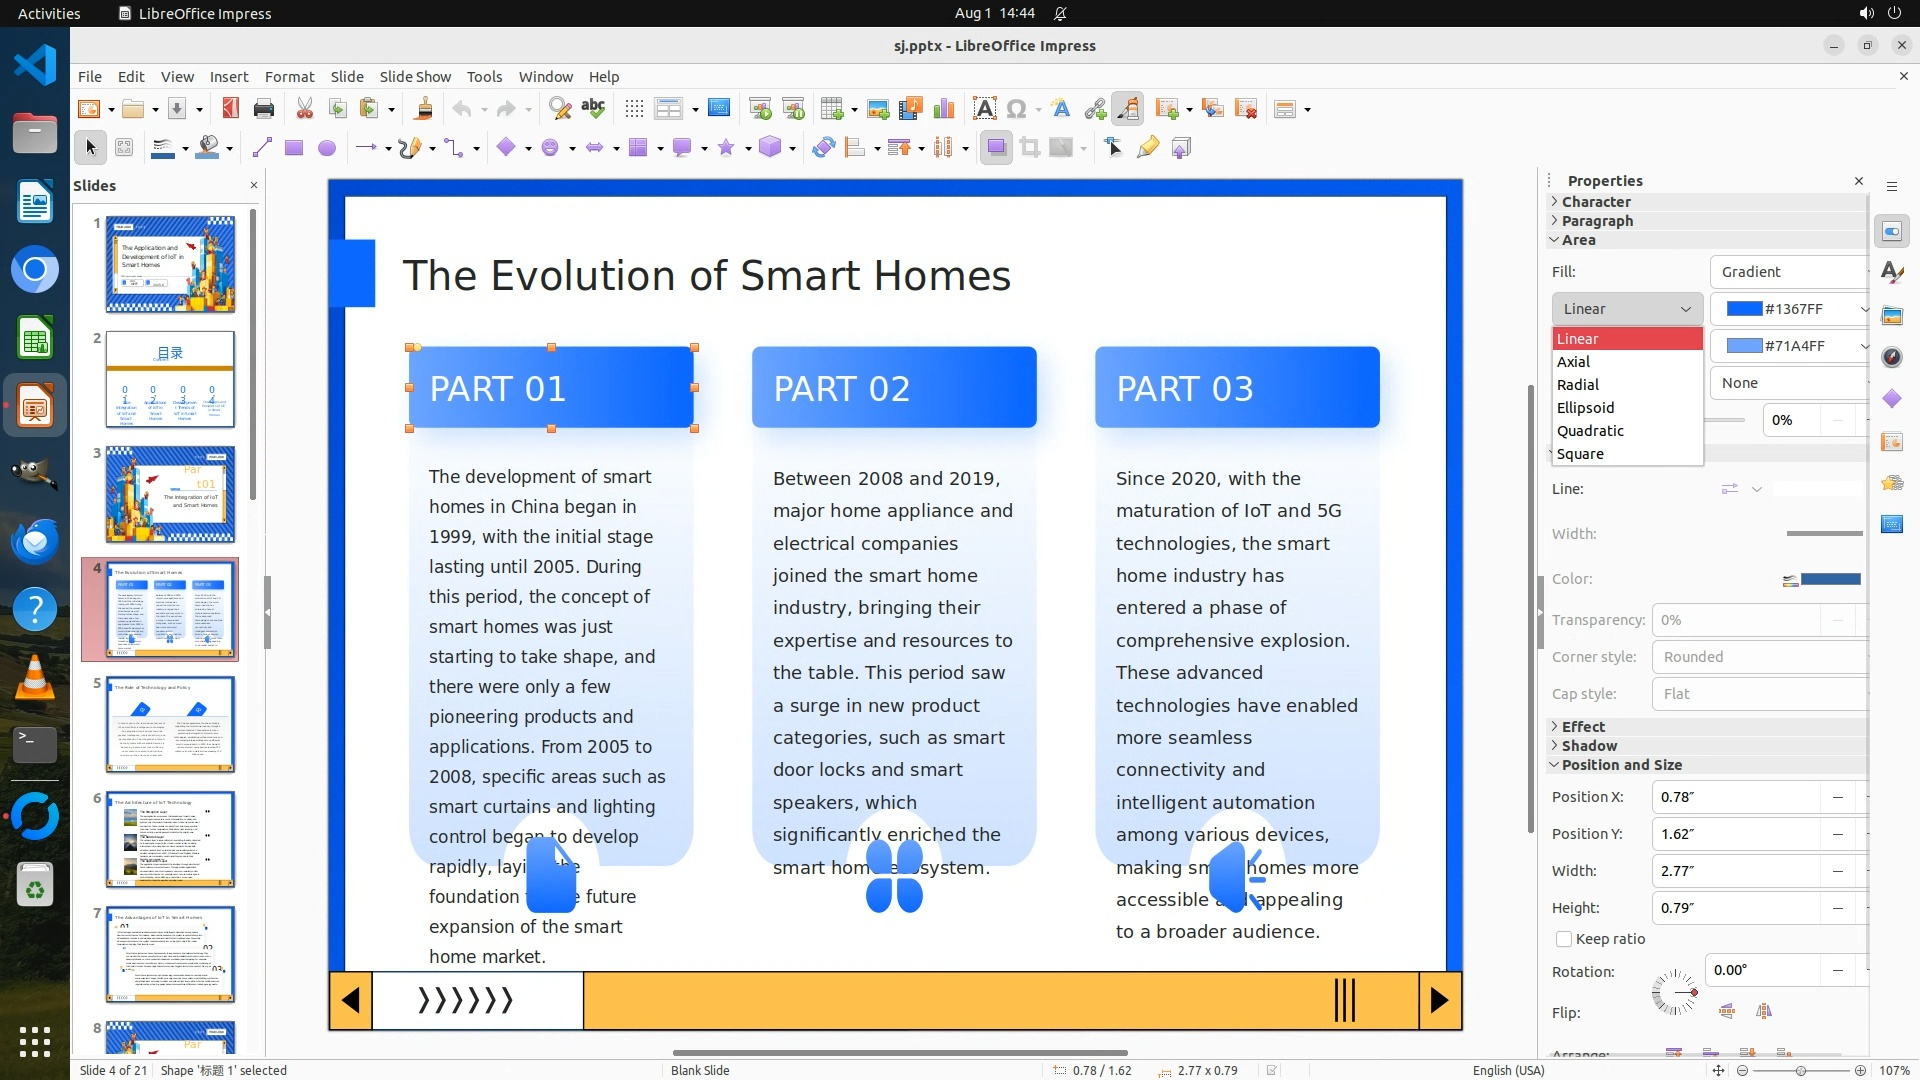This screenshot has width=1920, height=1080.
Task: Choose Radial from the gradient type list
Action: (x=1577, y=385)
